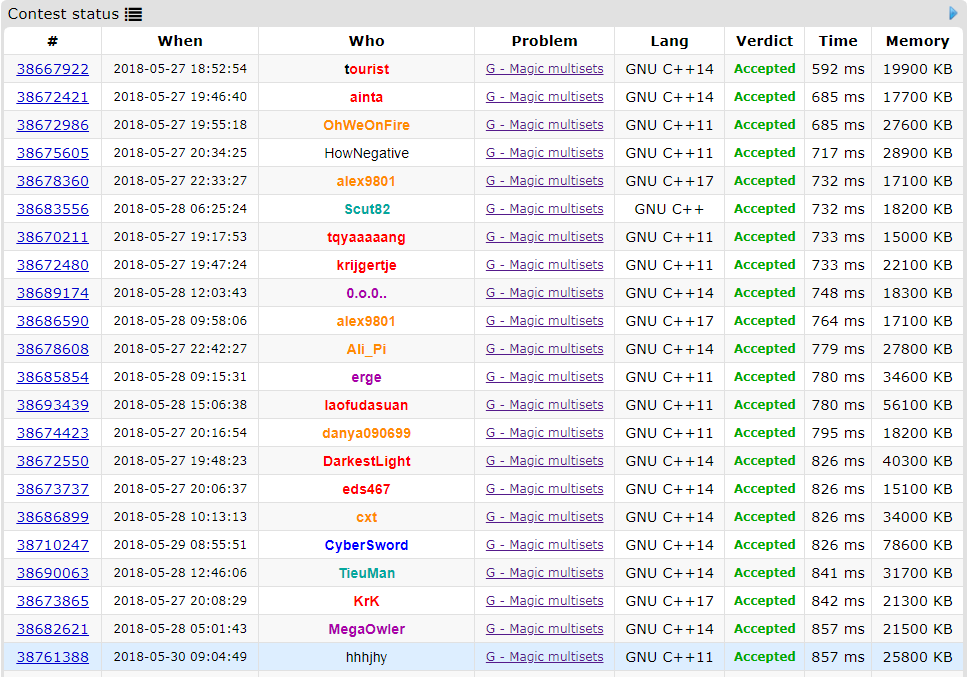Open Magic multisets problem in tourist's row
The height and width of the screenshot is (677, 968).
pyautogui.click(x=544, y=69)
